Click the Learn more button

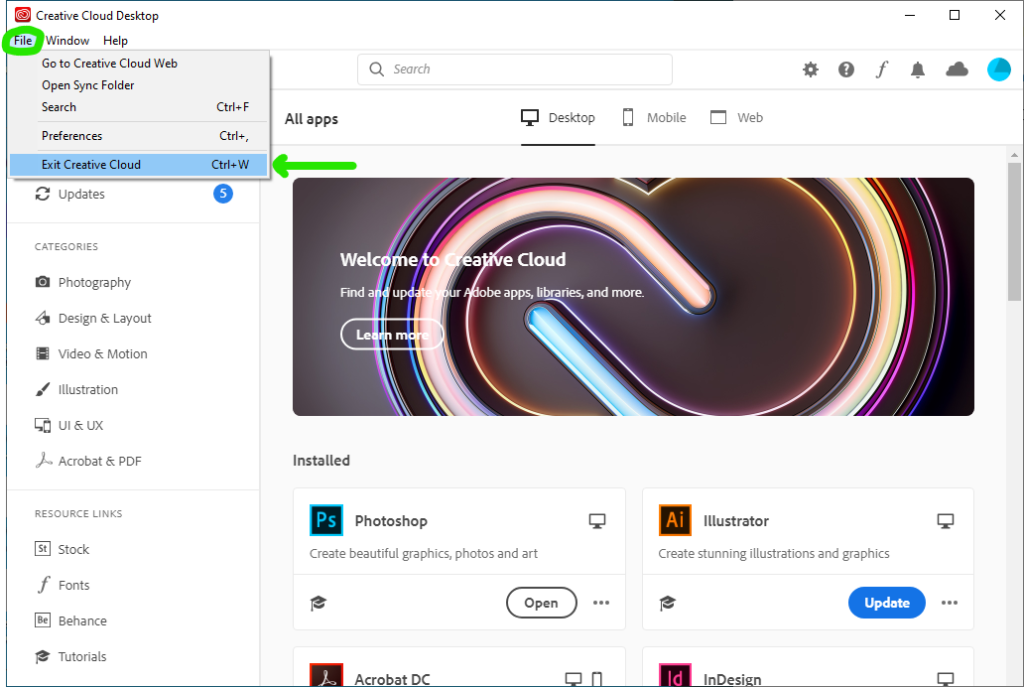392,334
